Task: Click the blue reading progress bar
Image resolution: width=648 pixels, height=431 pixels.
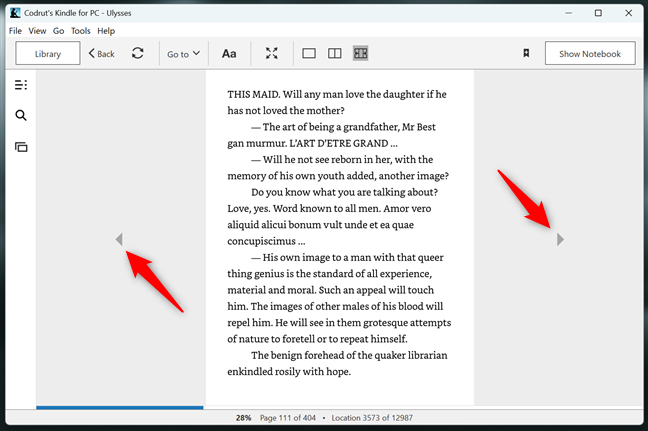Action: 119,408
